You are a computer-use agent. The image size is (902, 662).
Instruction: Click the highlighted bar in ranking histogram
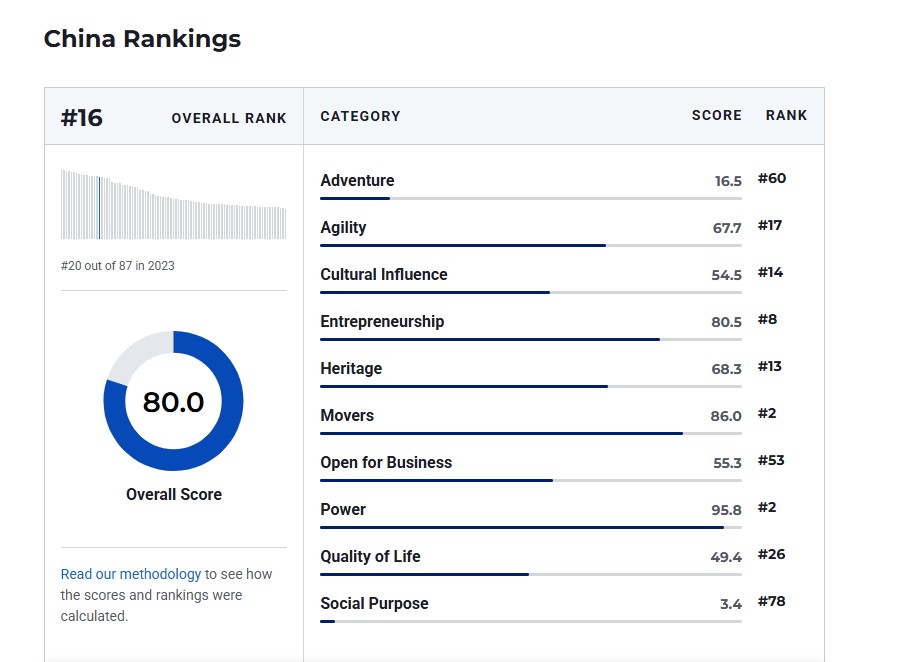[99, 207]
